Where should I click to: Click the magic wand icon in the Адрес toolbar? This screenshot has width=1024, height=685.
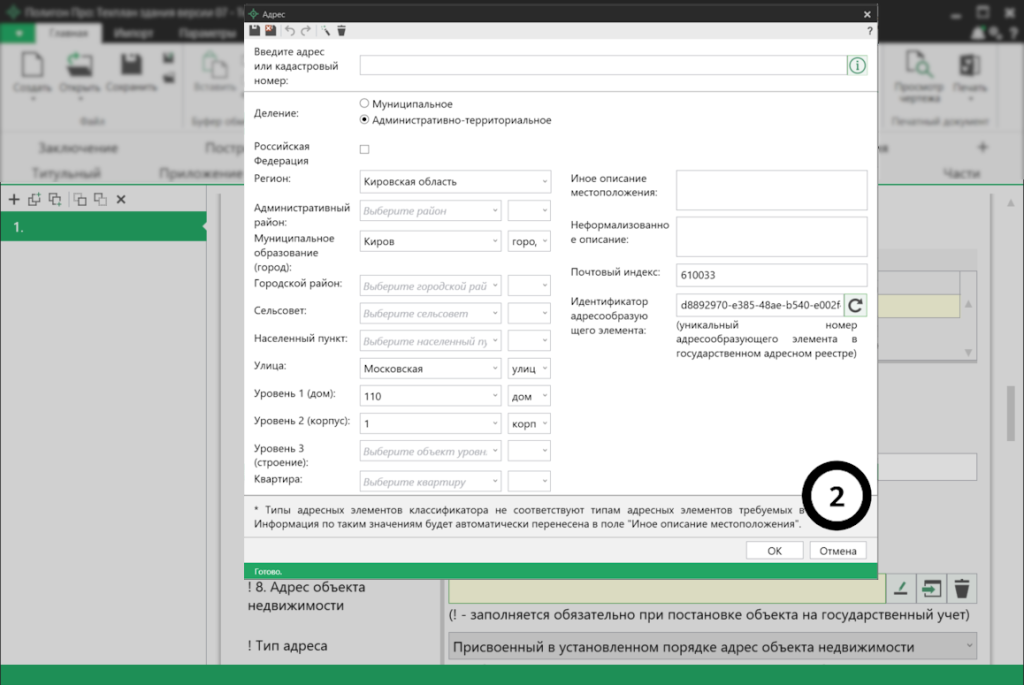(326, 31)
